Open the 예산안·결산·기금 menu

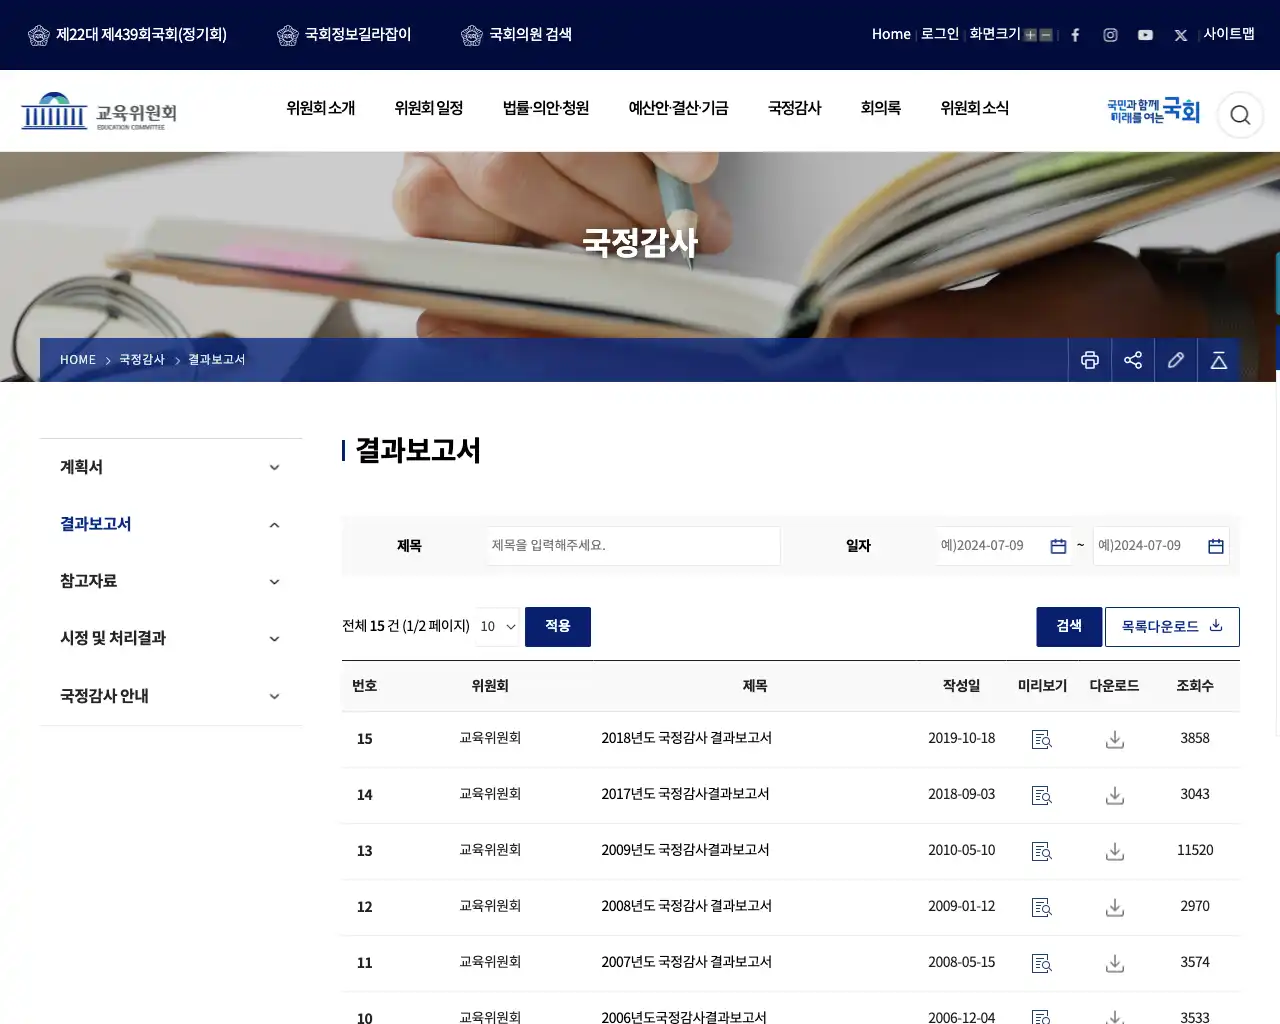(x=678, y=108)
